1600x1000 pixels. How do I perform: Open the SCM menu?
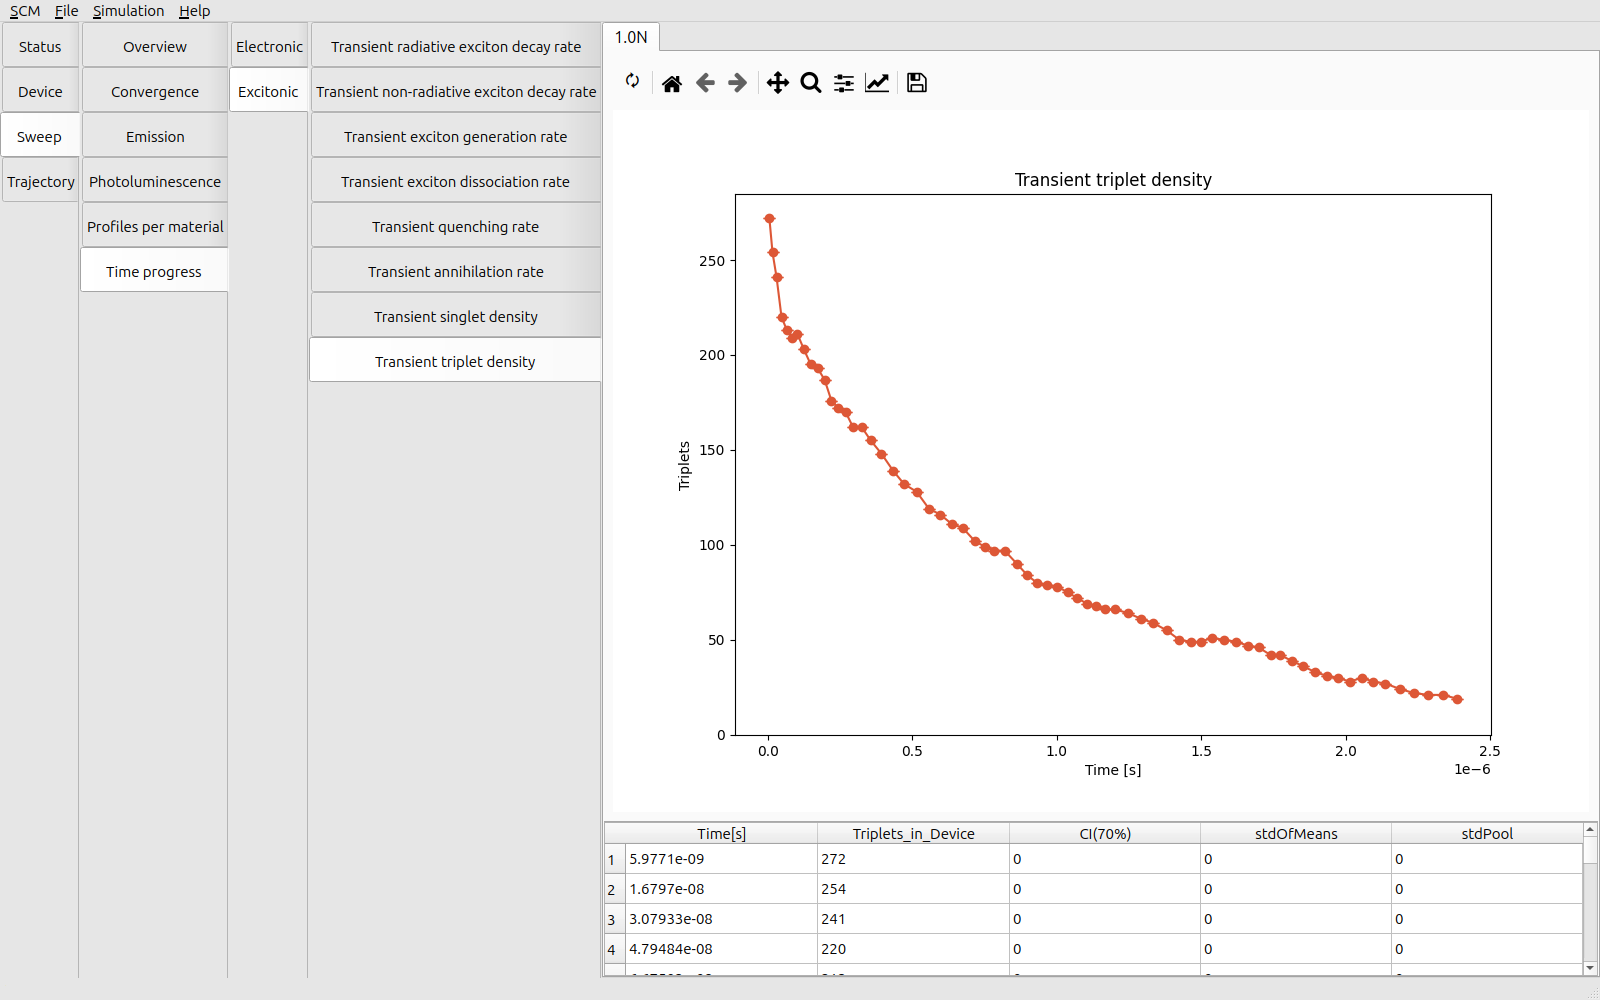click(25, 11)
